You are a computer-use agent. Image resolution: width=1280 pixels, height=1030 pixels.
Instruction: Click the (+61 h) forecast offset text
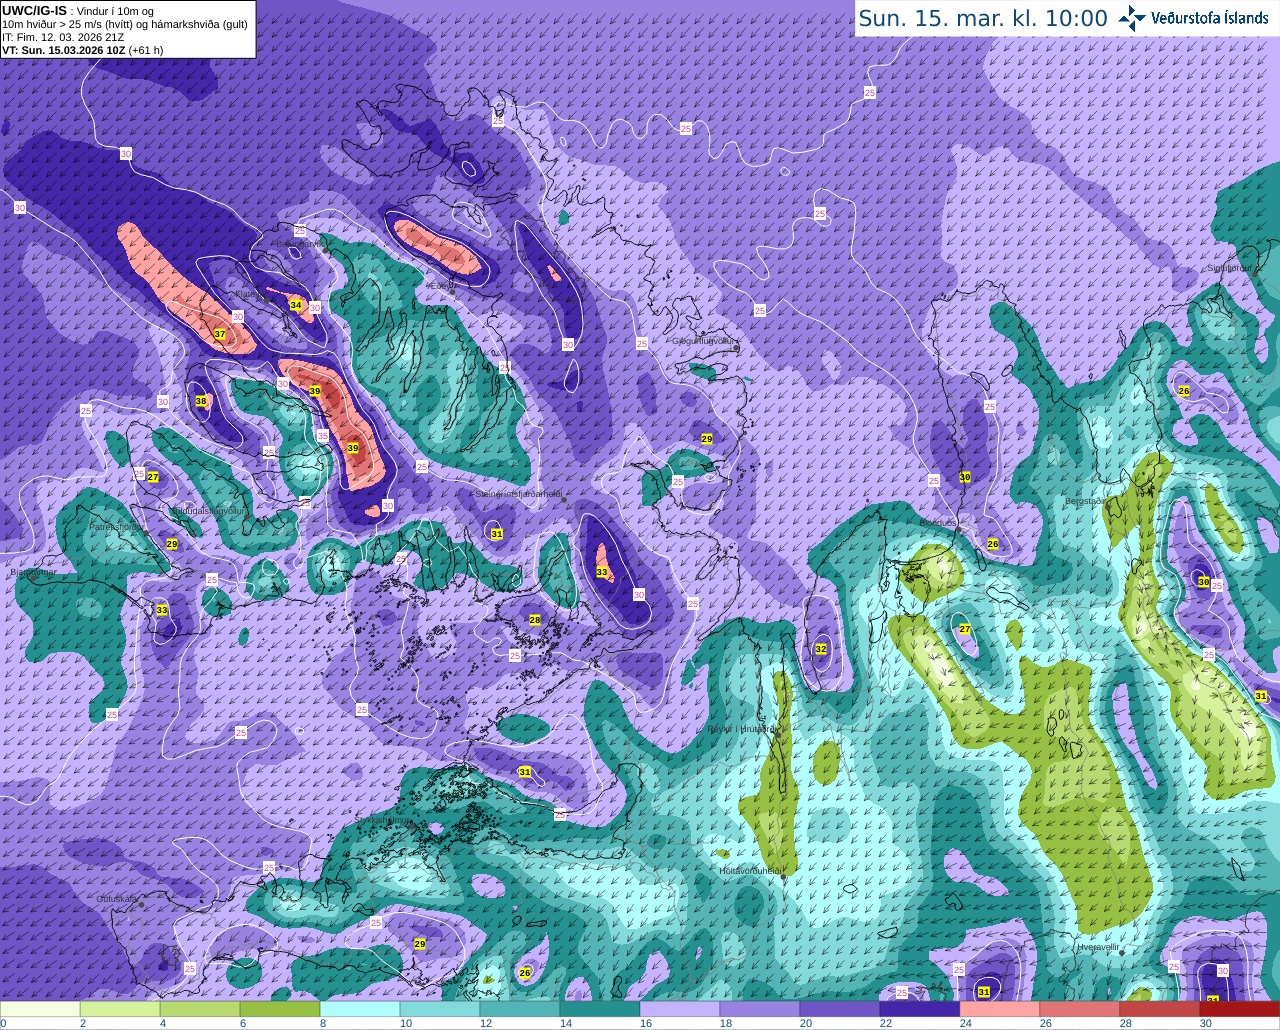coord(146,50)
